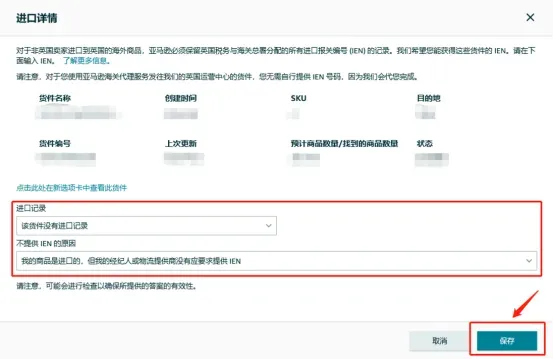Close the 进口详情 dialog with the X
554x360 pixels.
point(530,17)
